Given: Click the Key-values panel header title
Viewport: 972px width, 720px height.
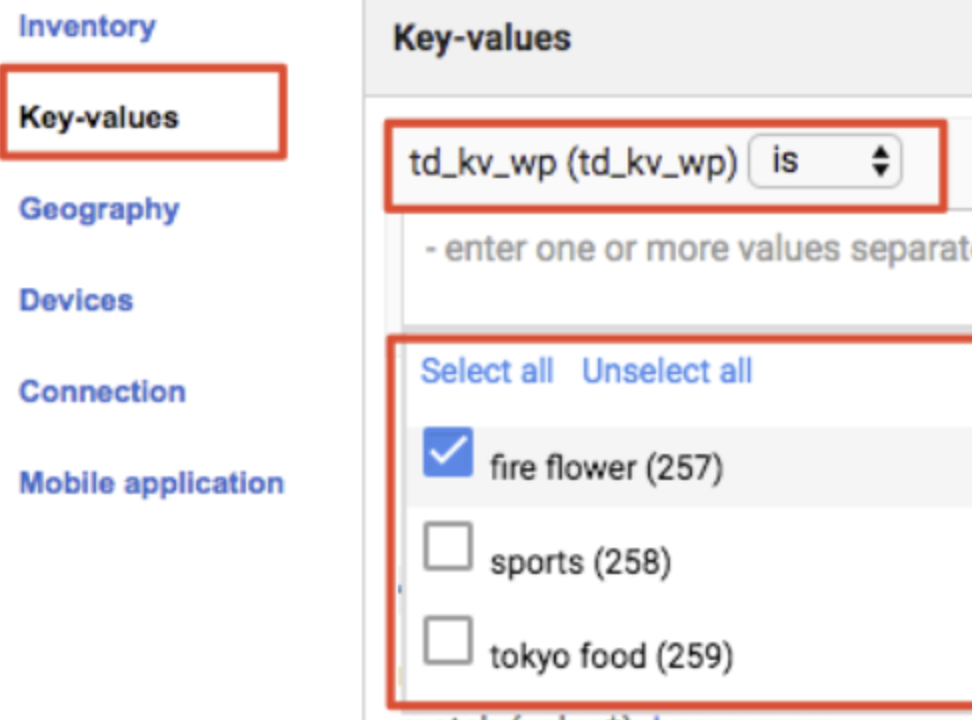Looking at the screenshot, I should click(x=482, y=38).
